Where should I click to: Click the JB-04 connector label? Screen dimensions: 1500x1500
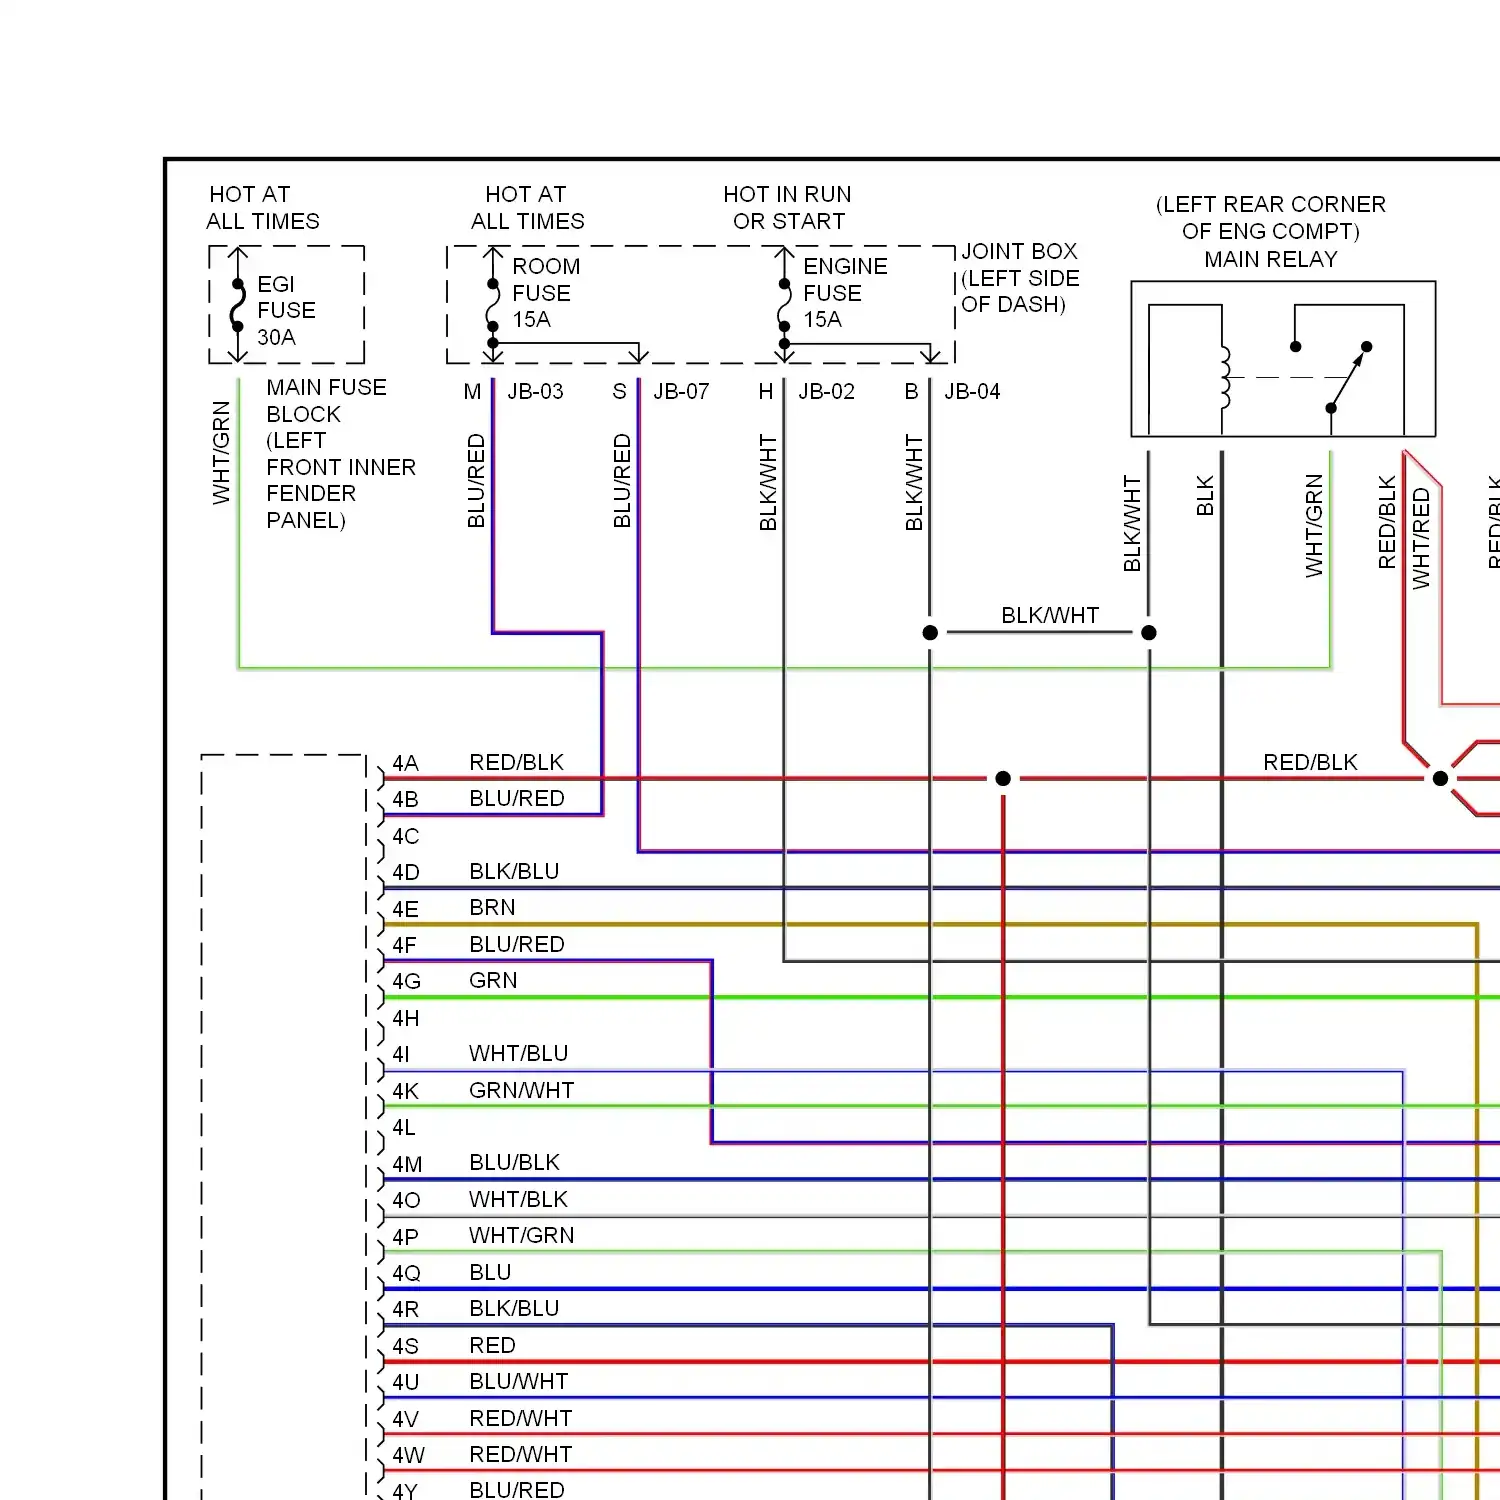tap(972, 392)
